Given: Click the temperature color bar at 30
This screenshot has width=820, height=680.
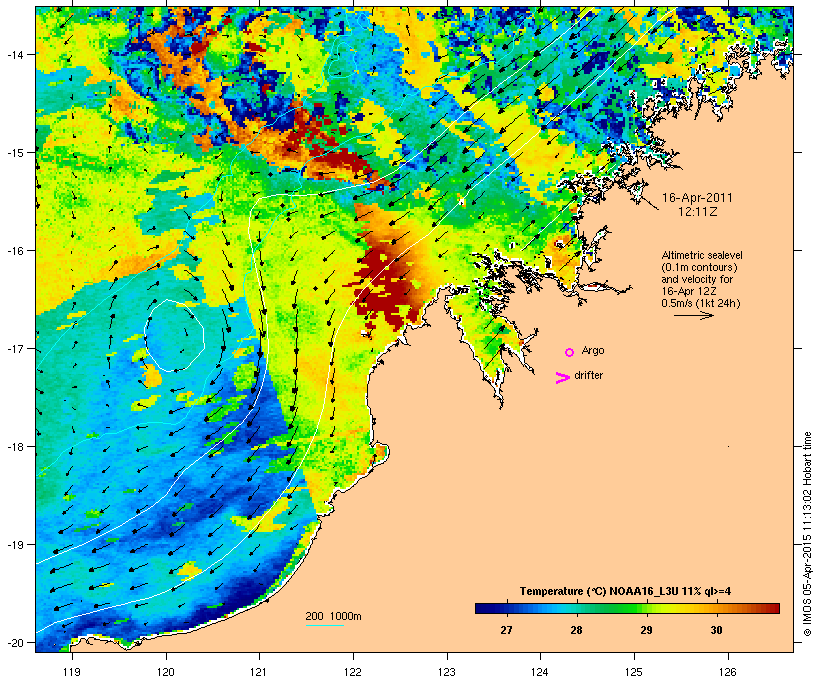Looking at the screenshot, I should [x=716, y=608].
